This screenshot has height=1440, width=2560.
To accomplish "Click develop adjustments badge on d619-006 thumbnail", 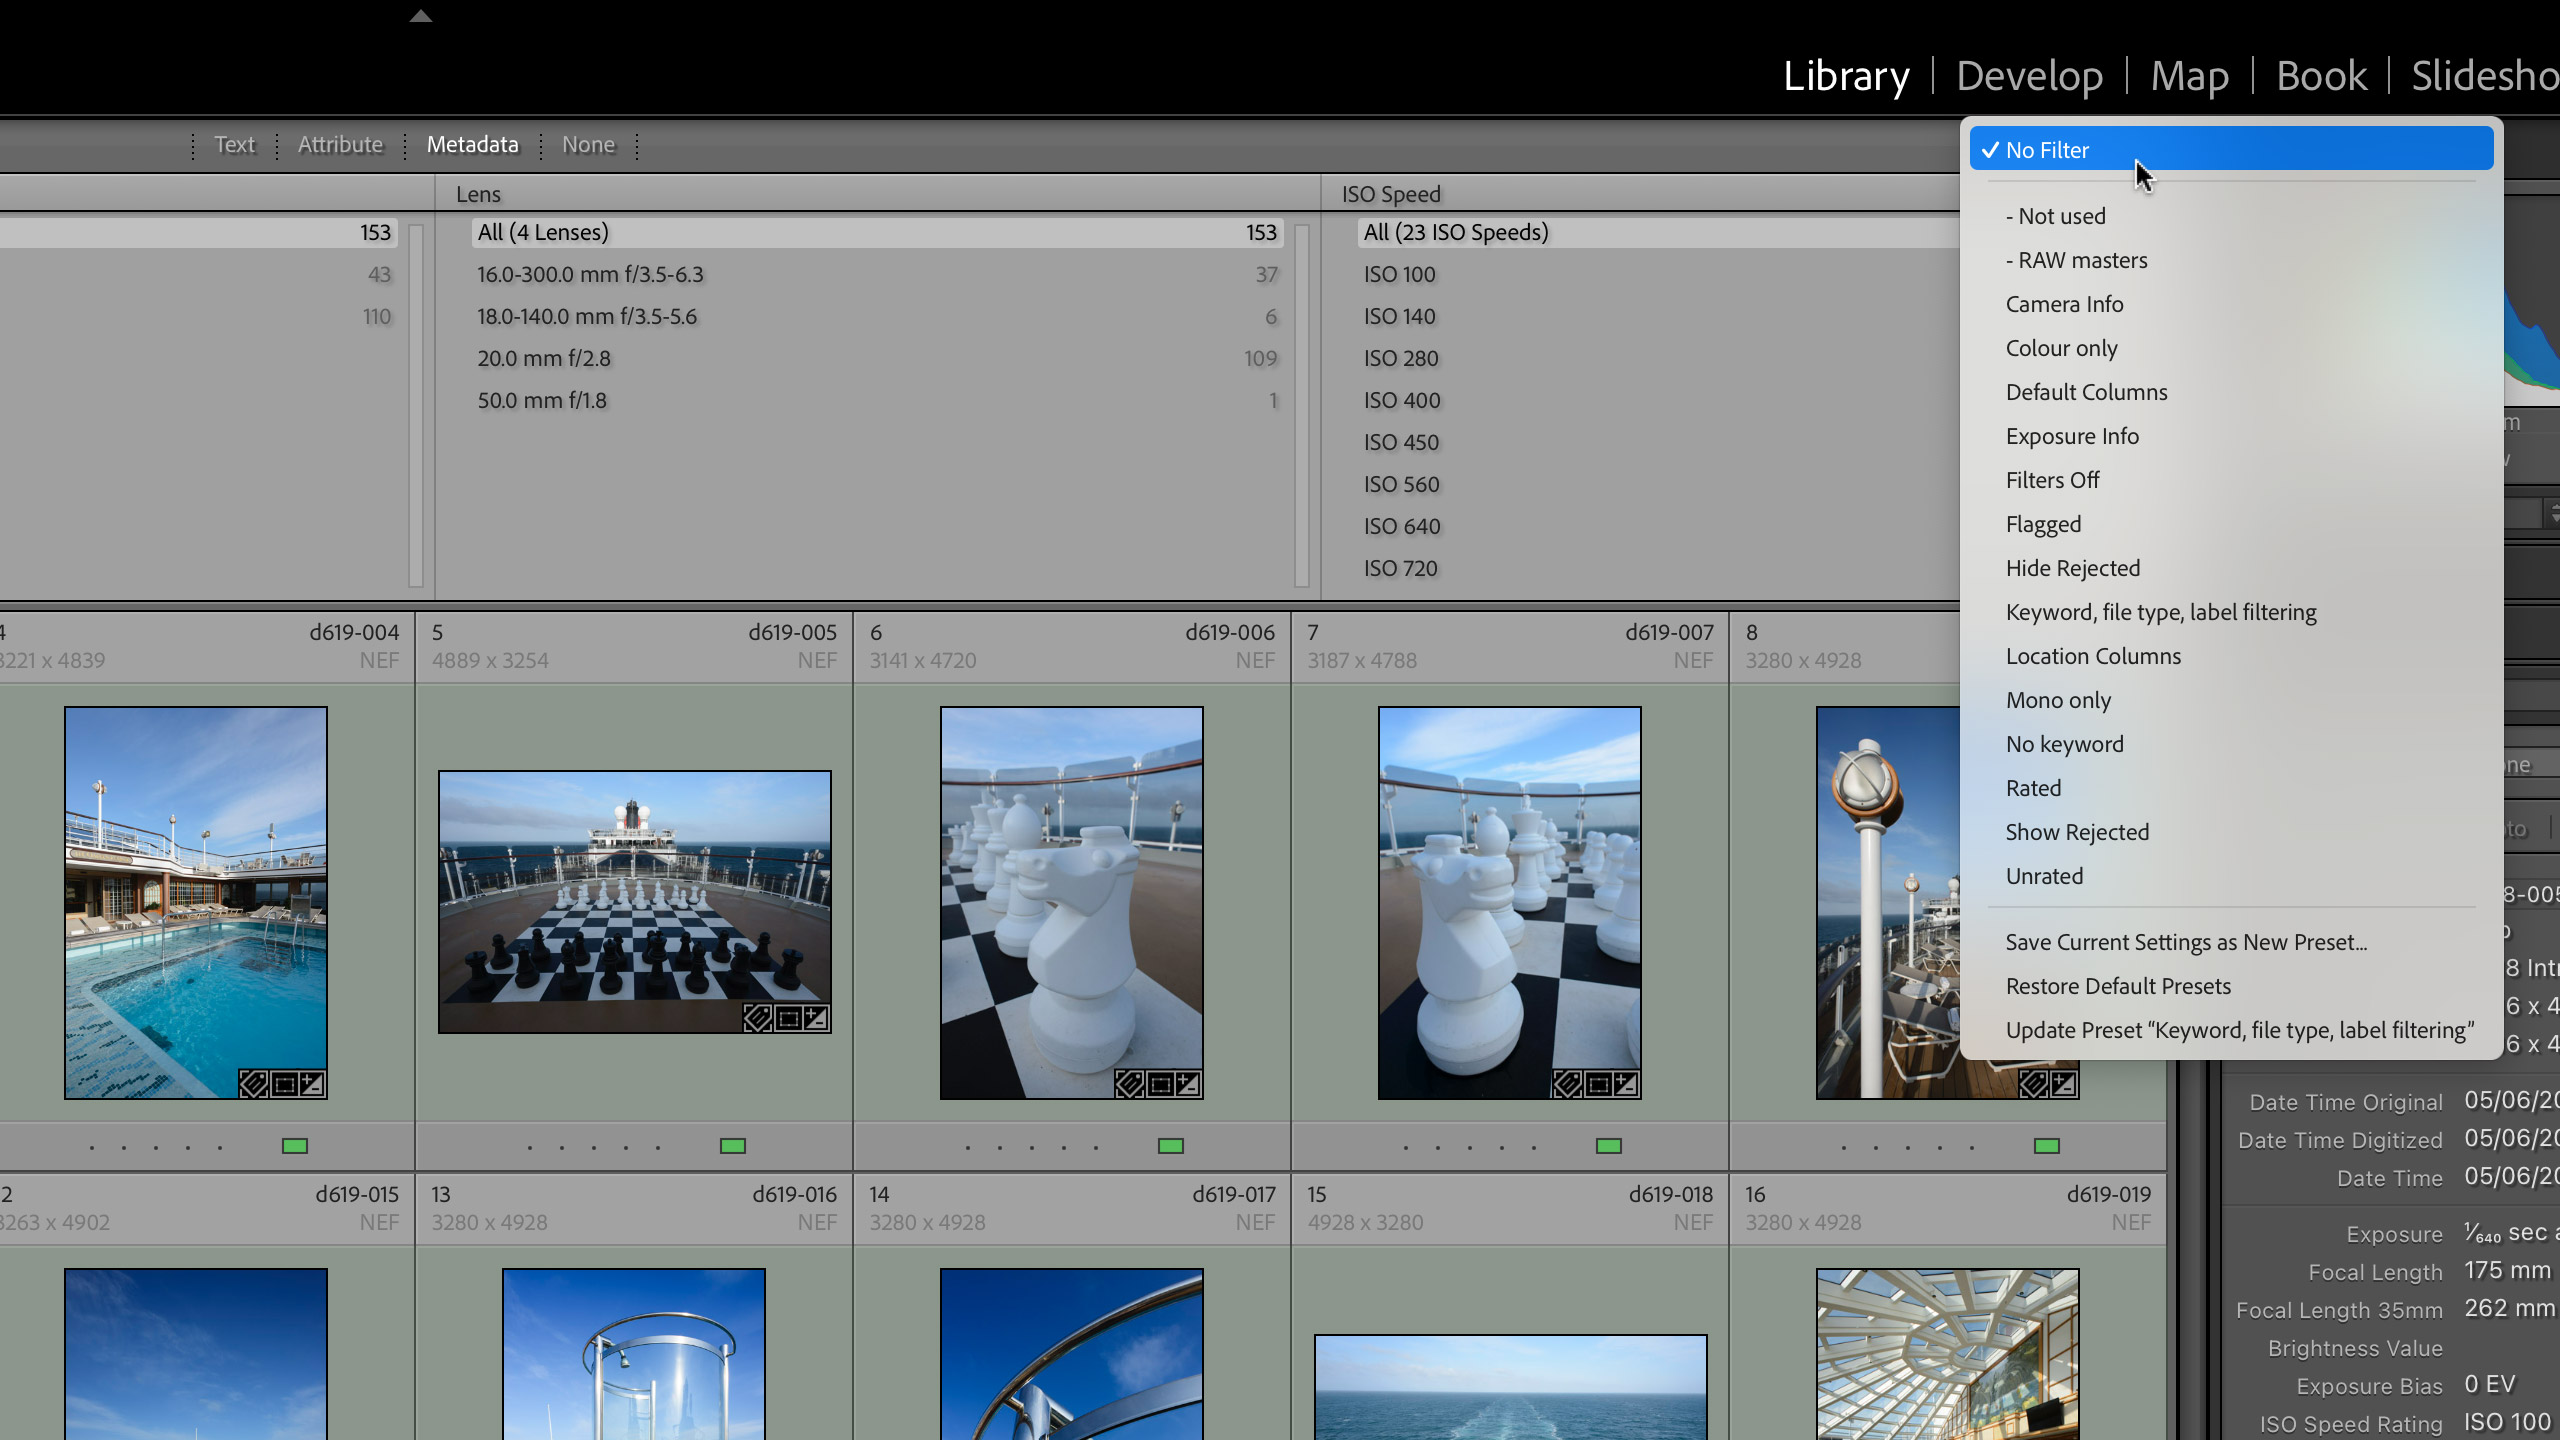I will 1188,1084.
